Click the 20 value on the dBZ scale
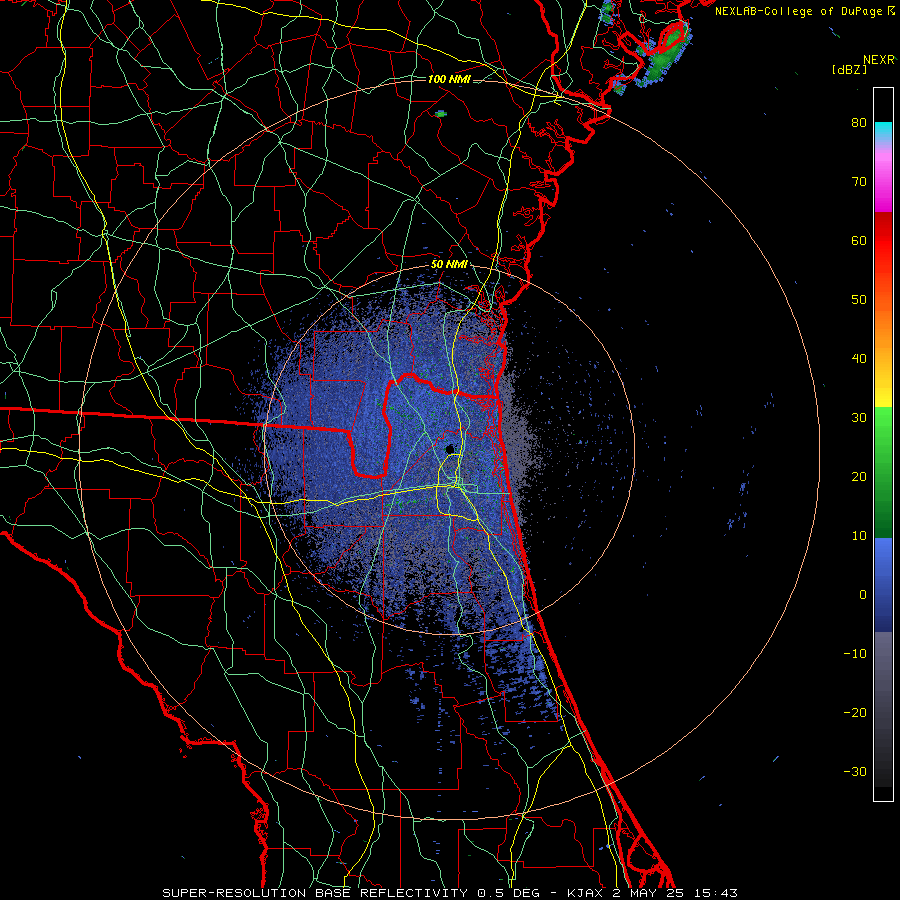The image size is (900, 900). (x=859, y=476)
